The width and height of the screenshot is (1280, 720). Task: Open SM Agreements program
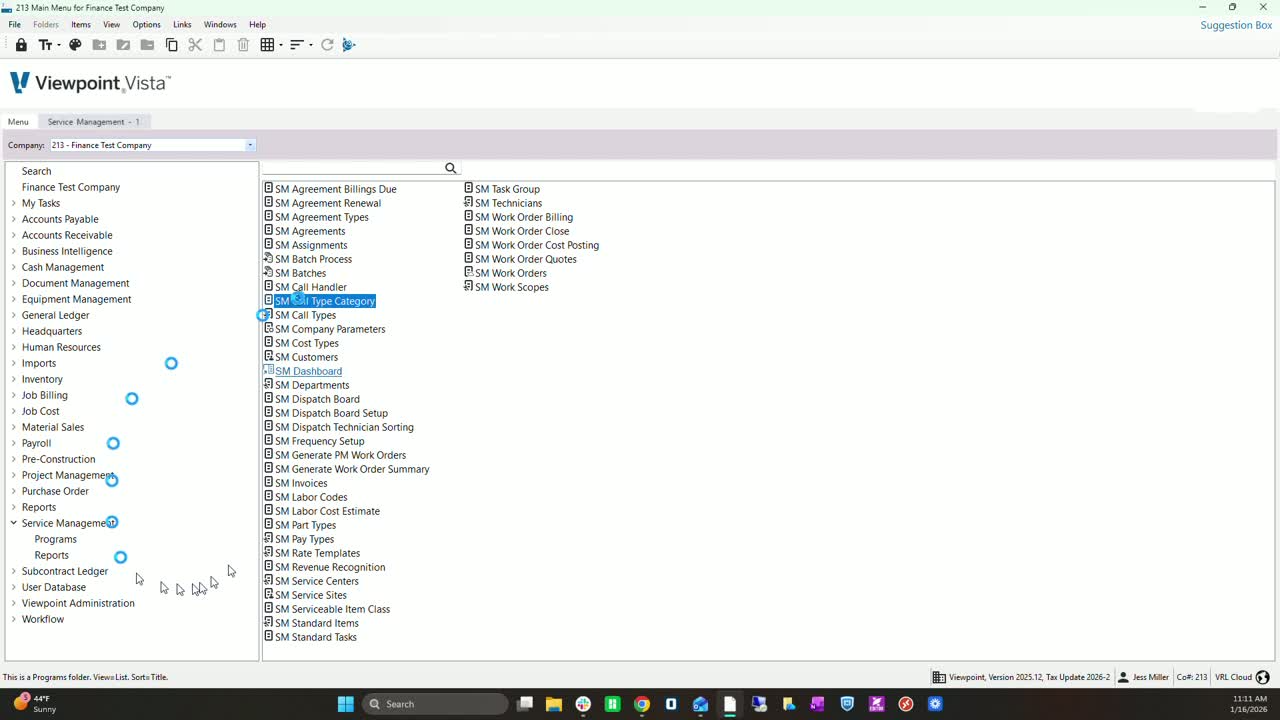[x=310, y=231]
